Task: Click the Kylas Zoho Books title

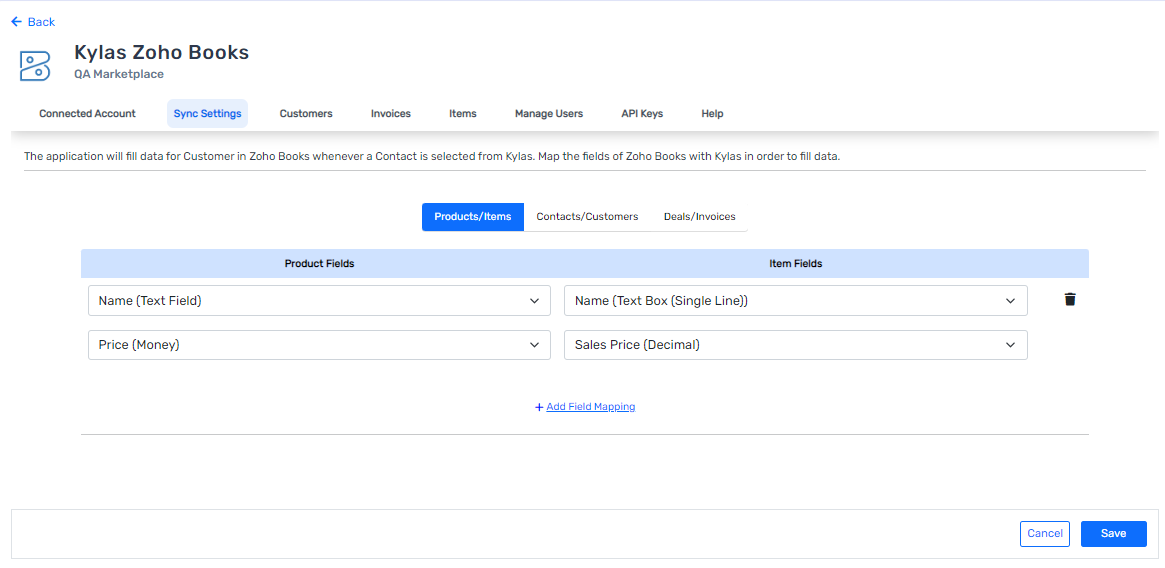Action: coord(161,52)
